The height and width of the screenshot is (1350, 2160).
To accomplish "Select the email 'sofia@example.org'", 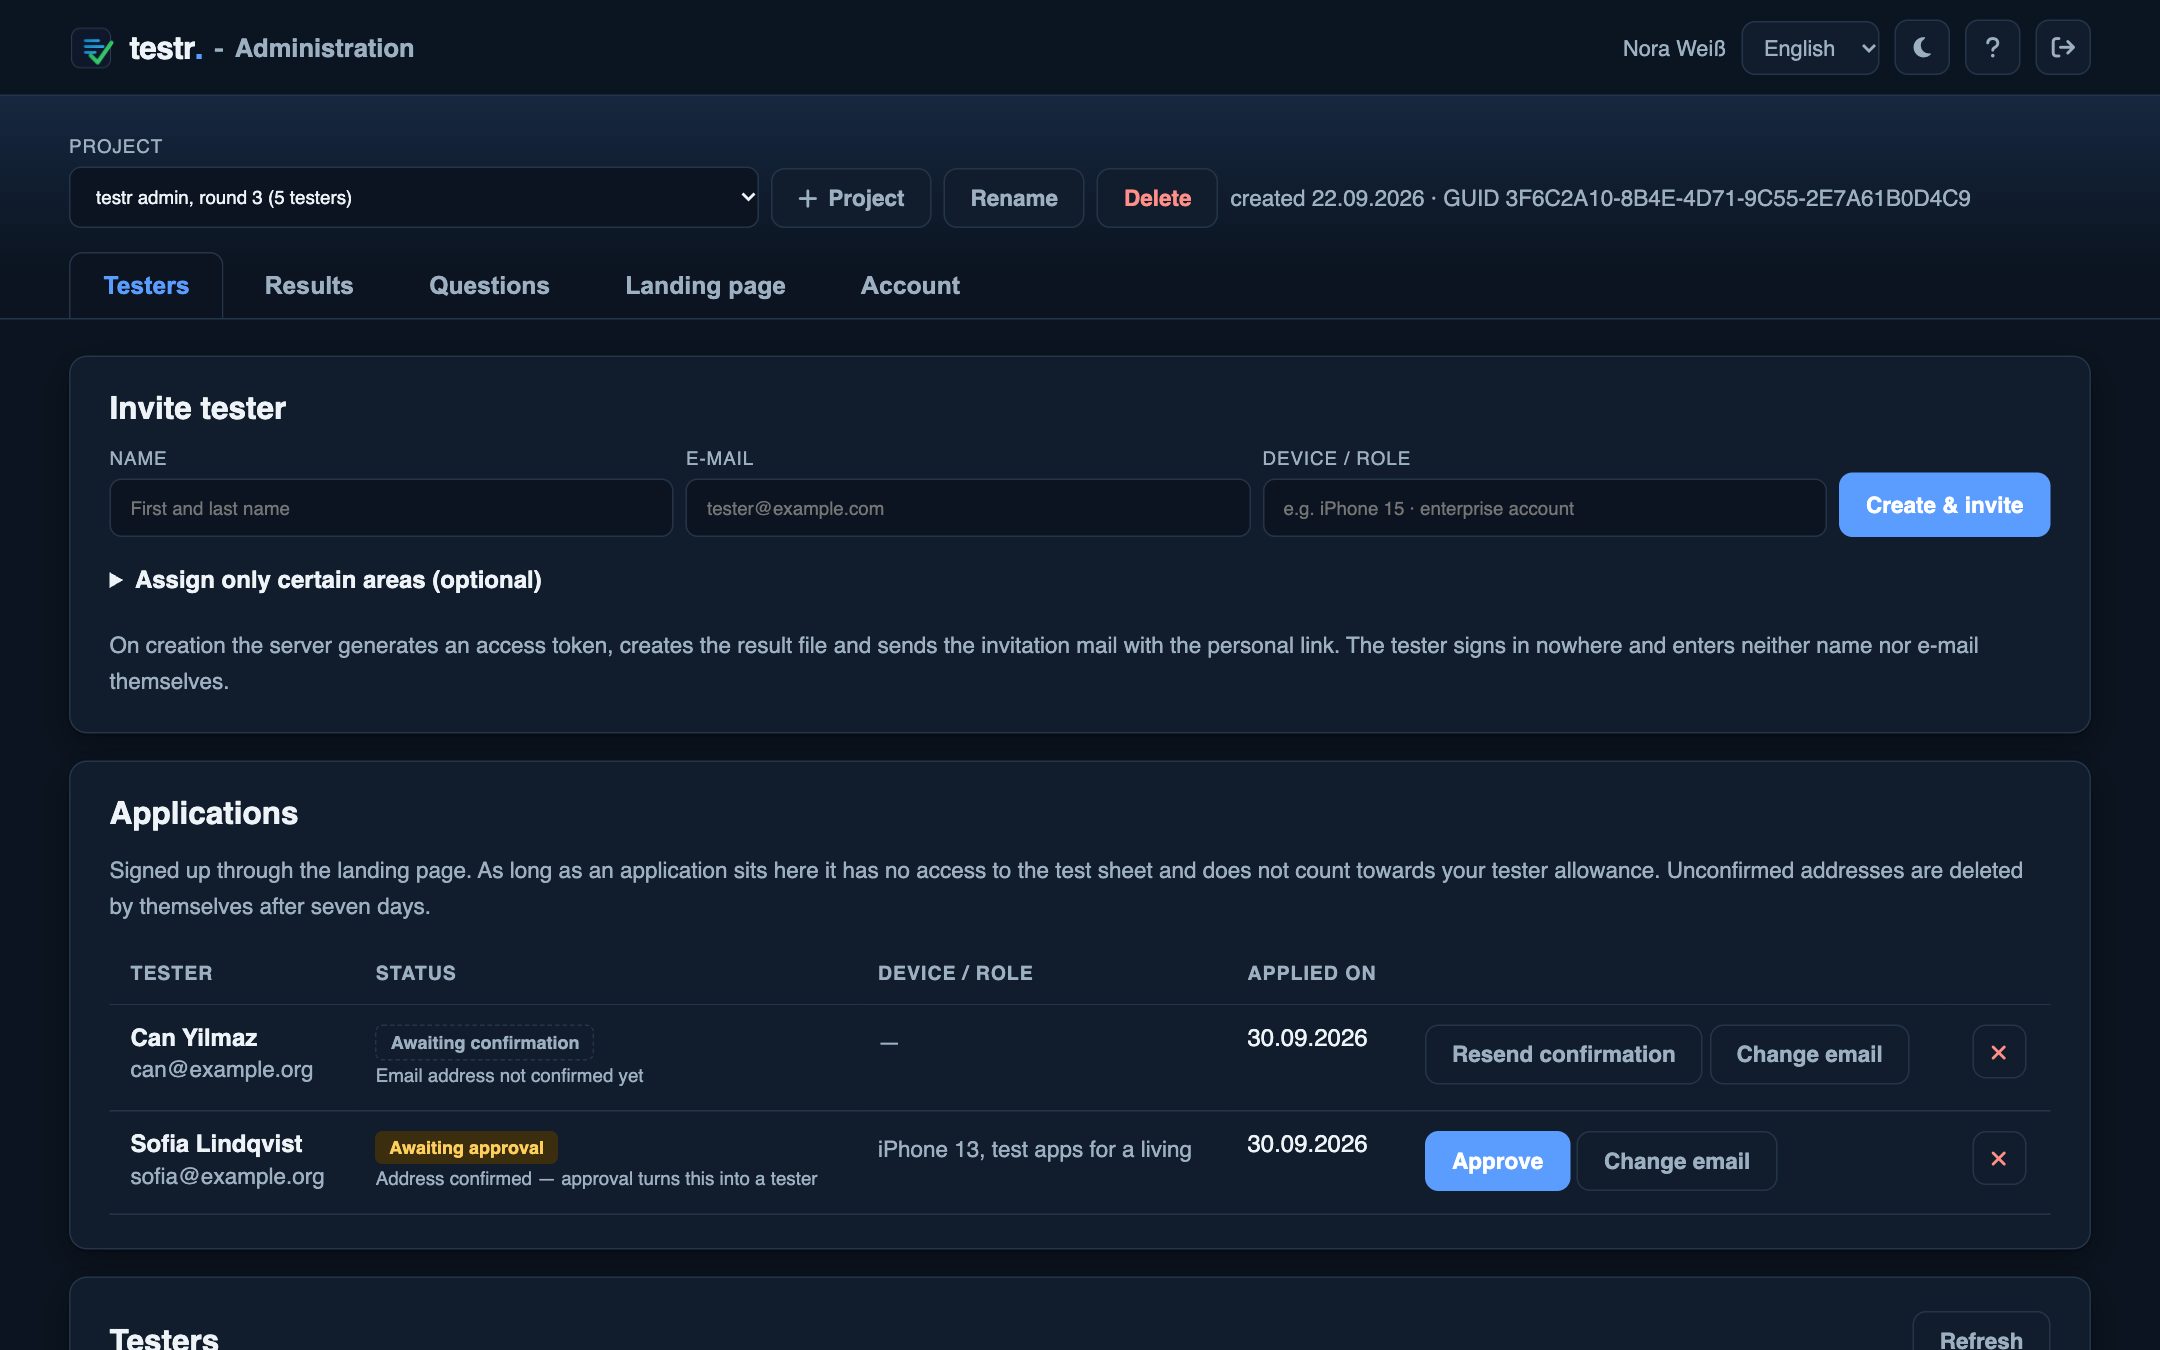I will pos(227,1176).
